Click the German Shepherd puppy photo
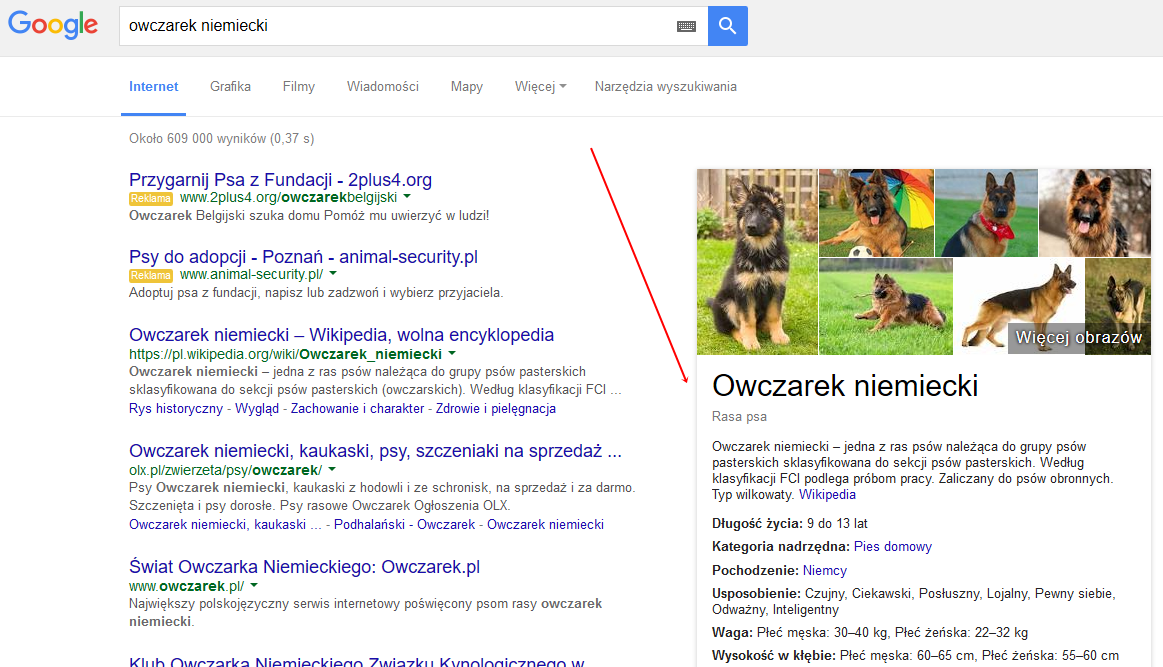Image resolution: width=1163 pixels, height=667 pixels. 756,261
